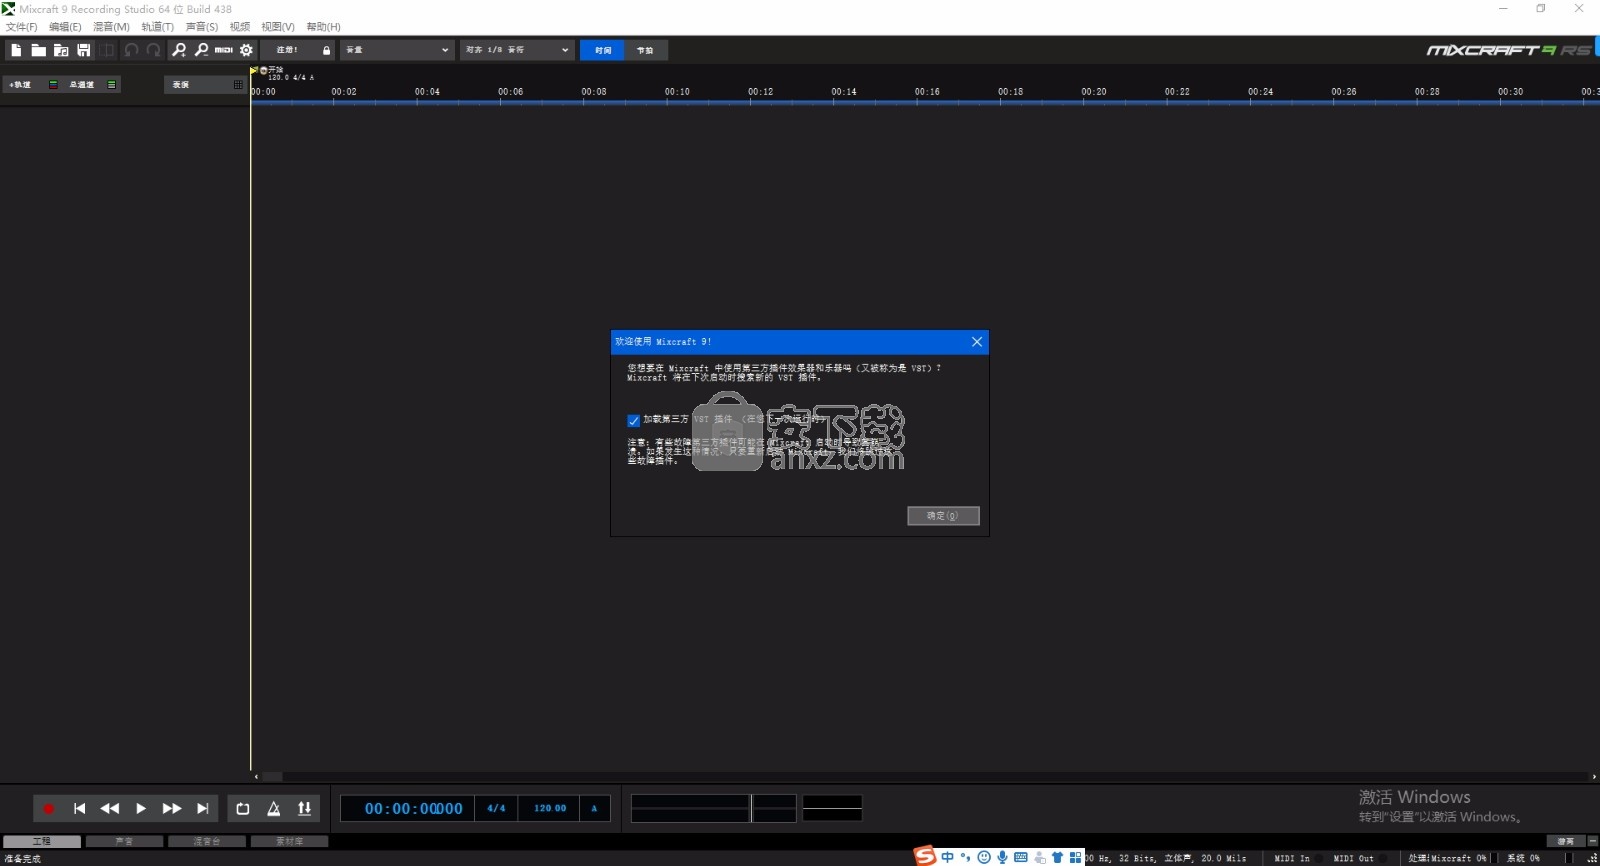Open the Track (轨道) menu
This screenshot has height=866, width=1600.
point(157,27)
